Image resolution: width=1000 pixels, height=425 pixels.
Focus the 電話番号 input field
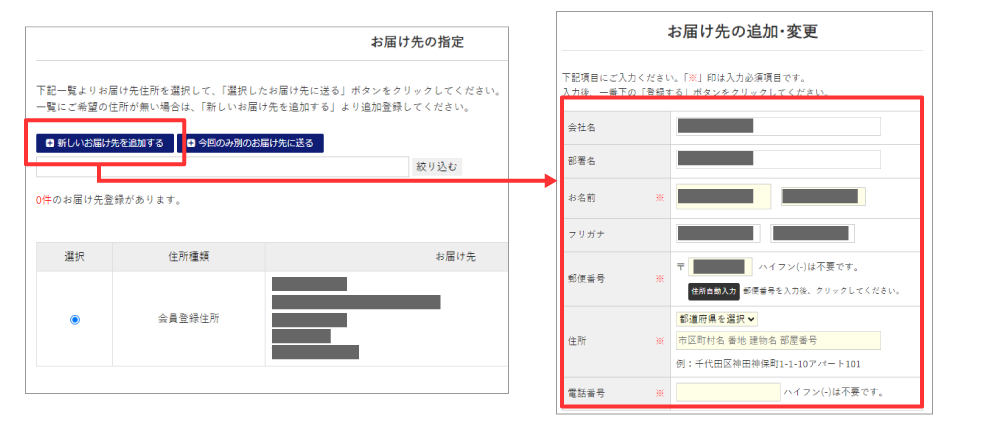tap(727, 392)
